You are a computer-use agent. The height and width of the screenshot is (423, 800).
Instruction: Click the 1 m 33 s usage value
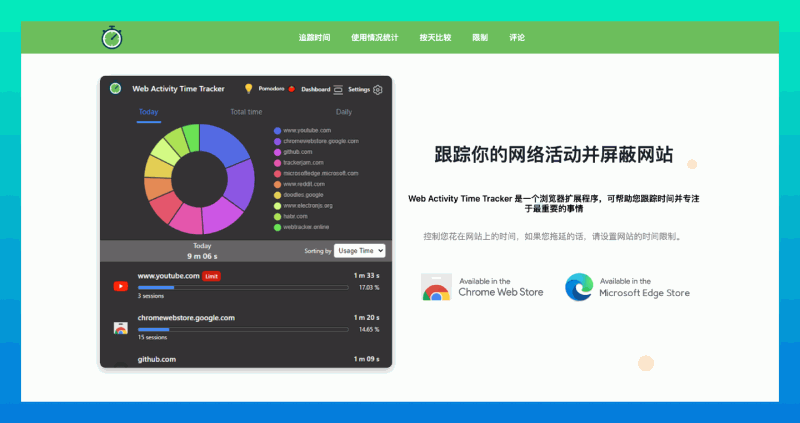click(x=366, y=276)
